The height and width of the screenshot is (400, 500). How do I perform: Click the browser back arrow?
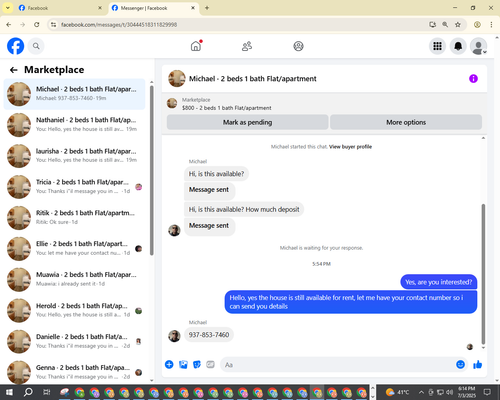(9, 25)
